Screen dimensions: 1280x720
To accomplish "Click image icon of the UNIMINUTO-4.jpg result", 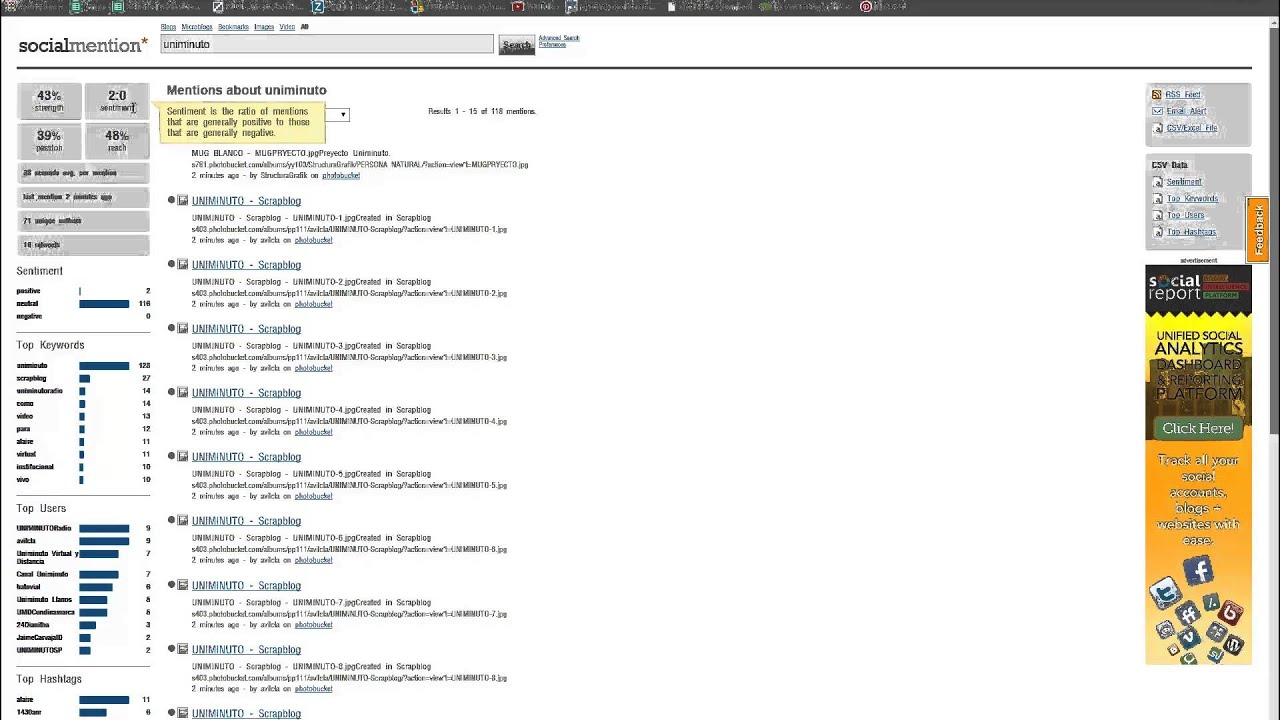I will click(x=183, y=393).
